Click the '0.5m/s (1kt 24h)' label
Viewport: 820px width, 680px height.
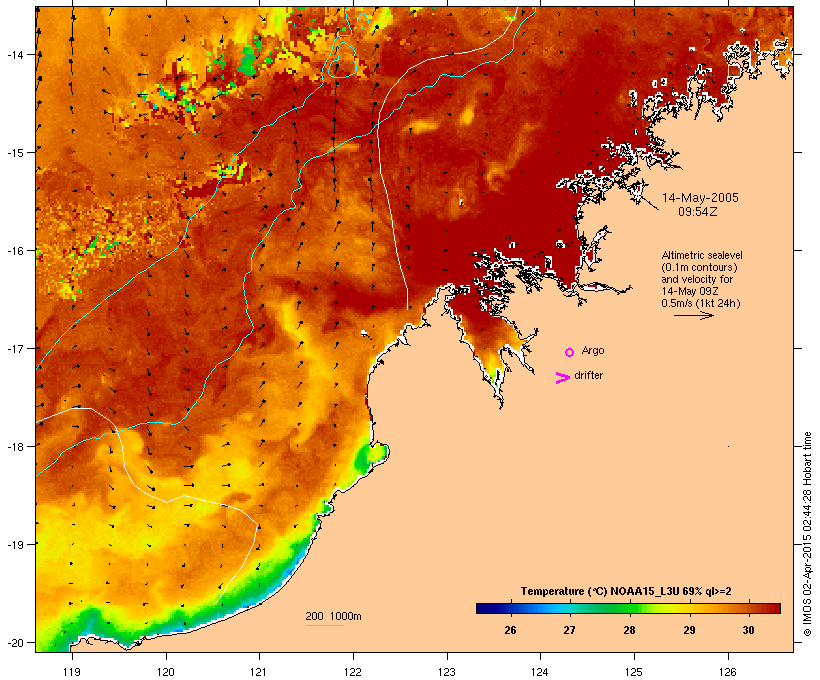[701, 303]
